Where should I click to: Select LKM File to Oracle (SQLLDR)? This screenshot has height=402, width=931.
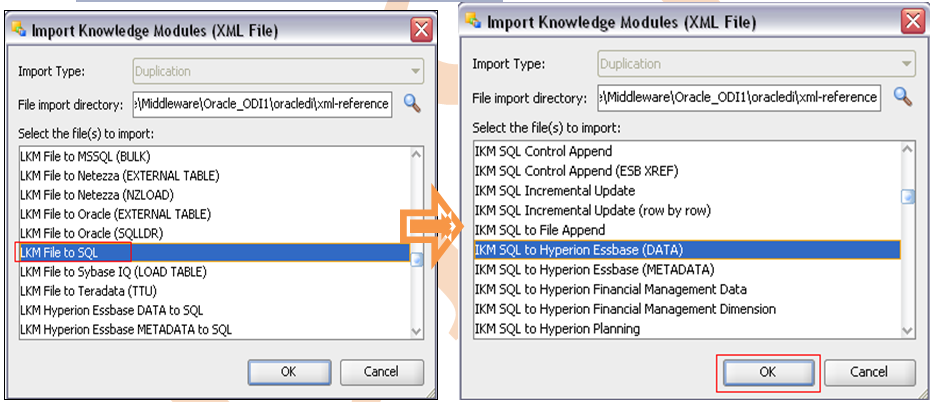(x=214, y=233)
